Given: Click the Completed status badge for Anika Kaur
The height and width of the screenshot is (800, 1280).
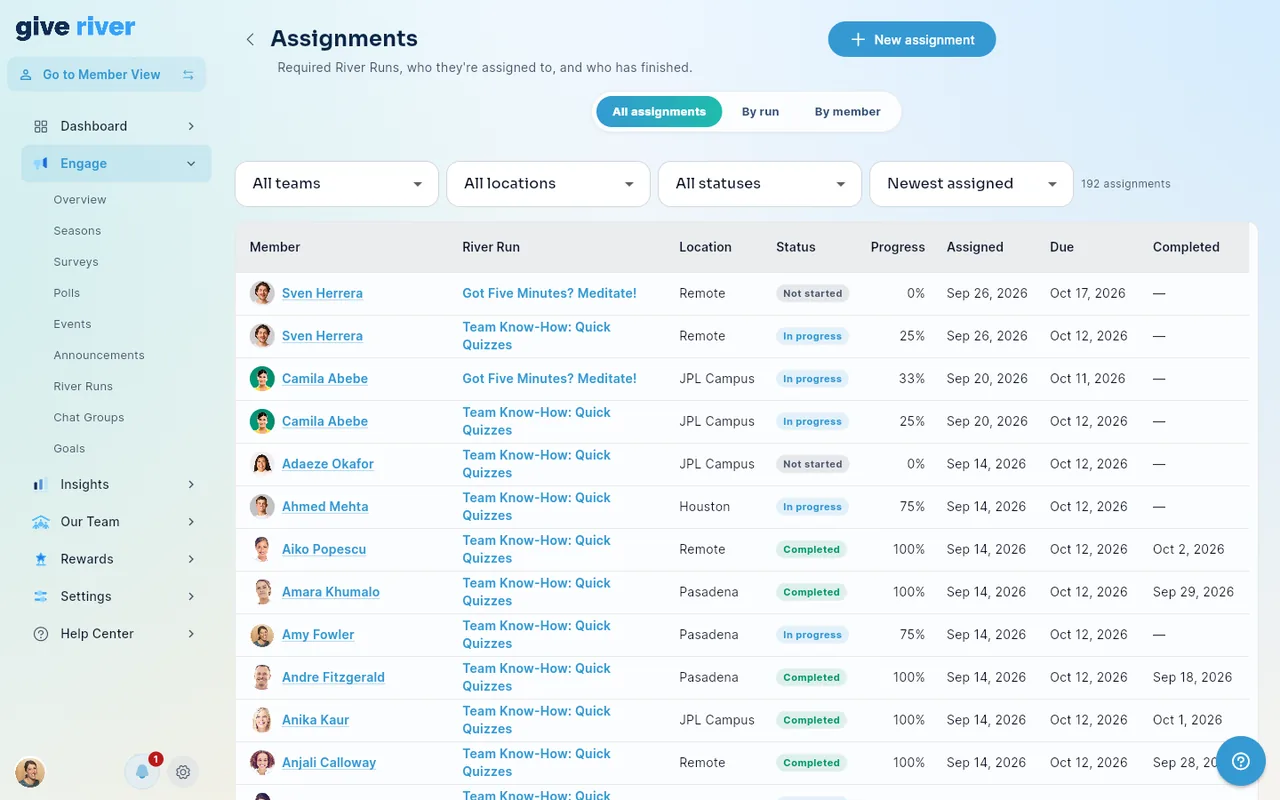Looking at the screenshot, I should pos(811,721).
